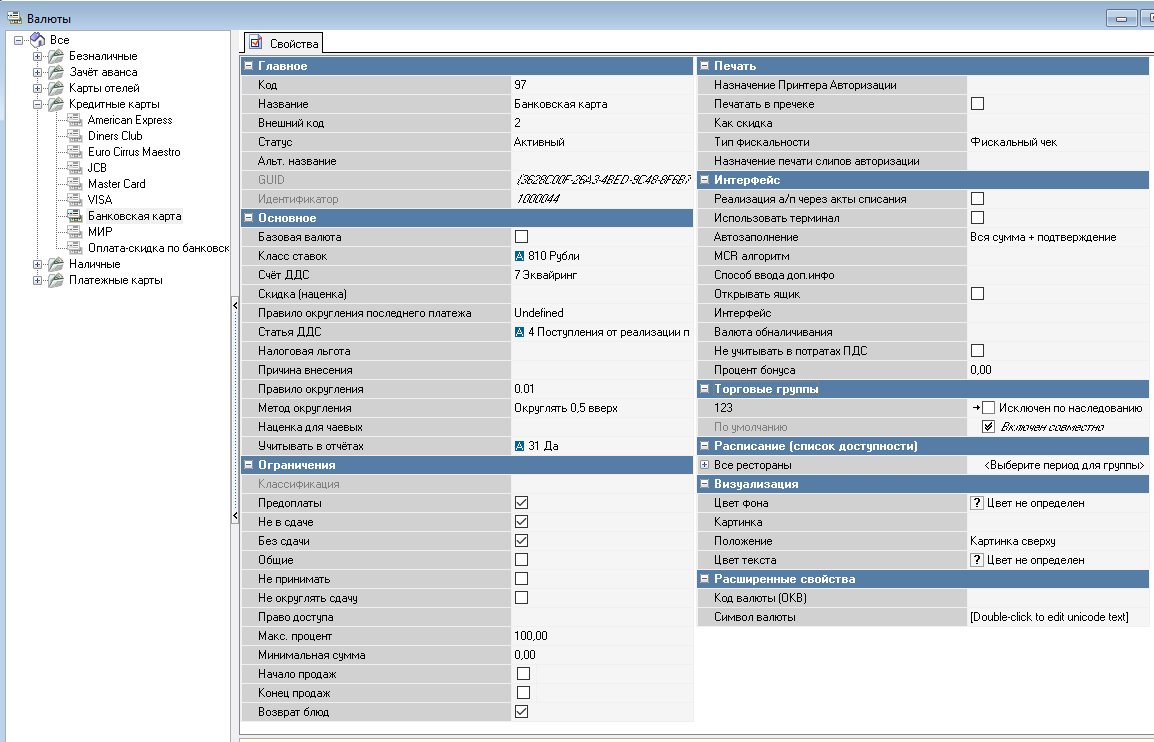The image size is (1154, 742).
Task: Collapse the Главное section
Action: pyautogui.click(x=248, y=66)
